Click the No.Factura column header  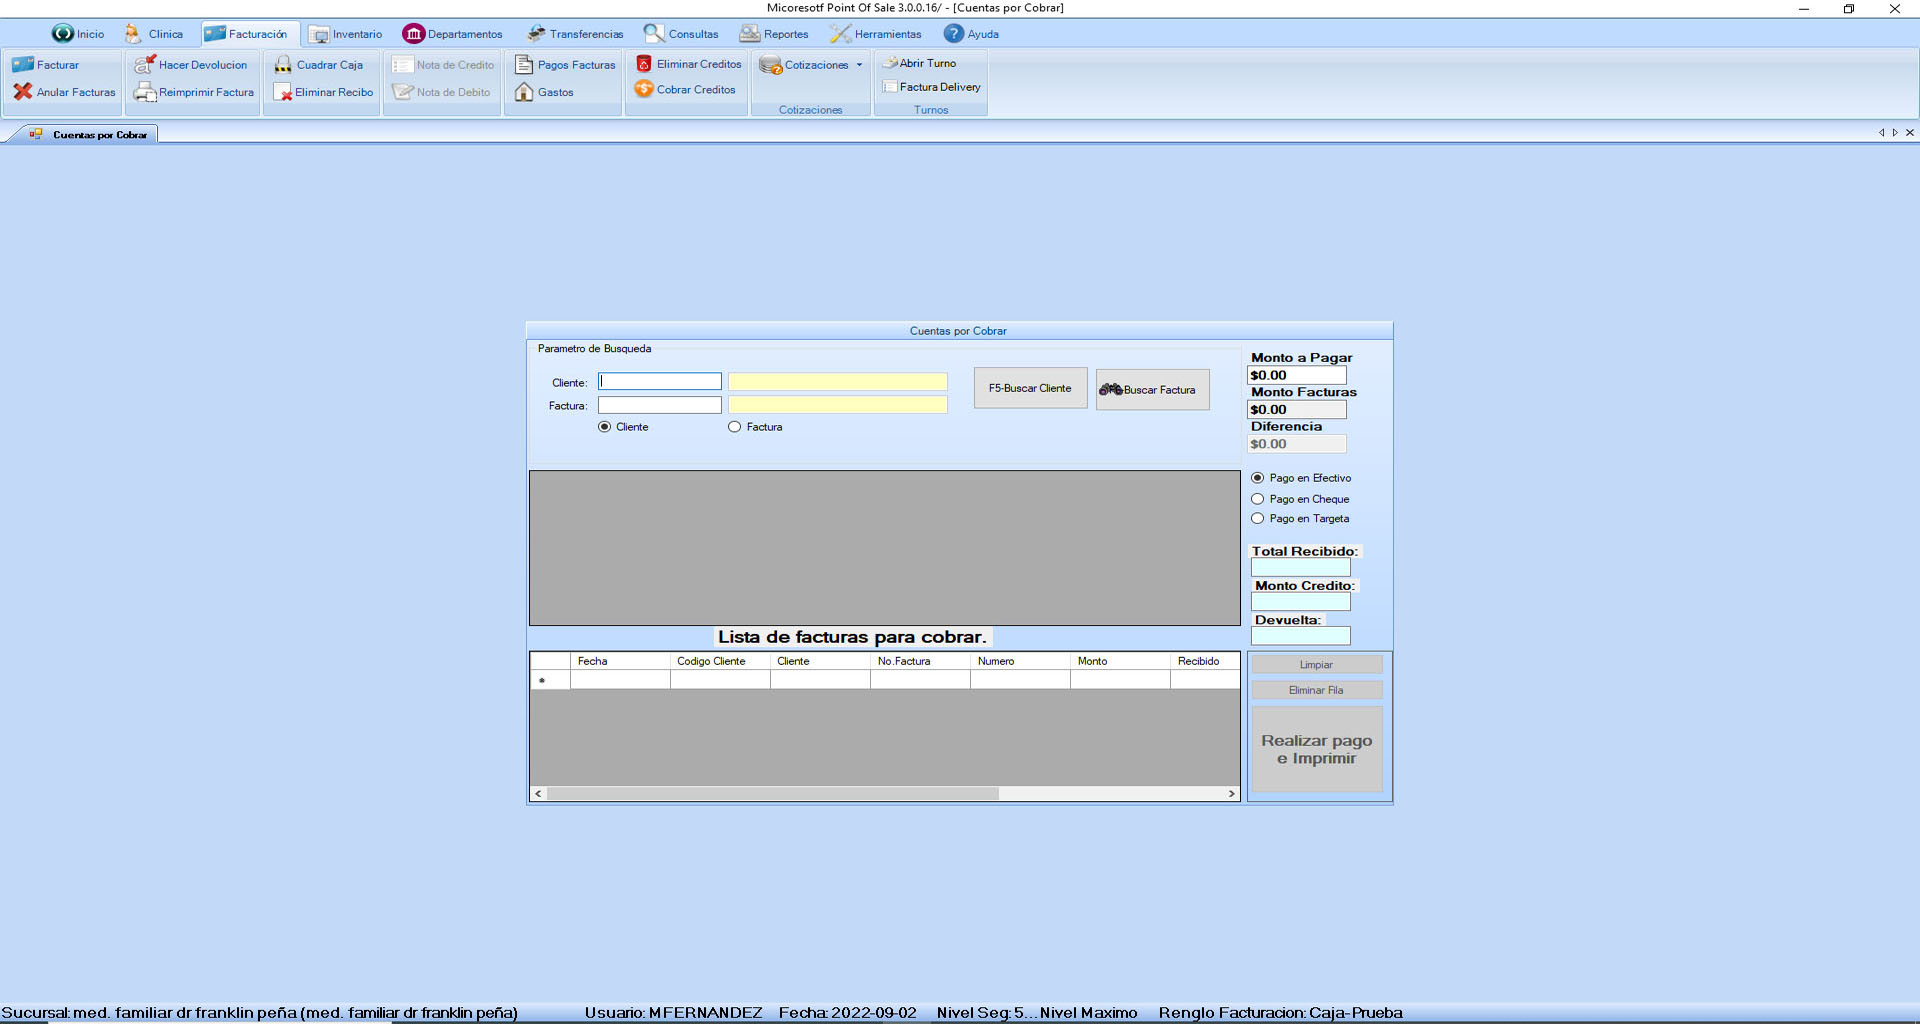[x=920, y=661]
